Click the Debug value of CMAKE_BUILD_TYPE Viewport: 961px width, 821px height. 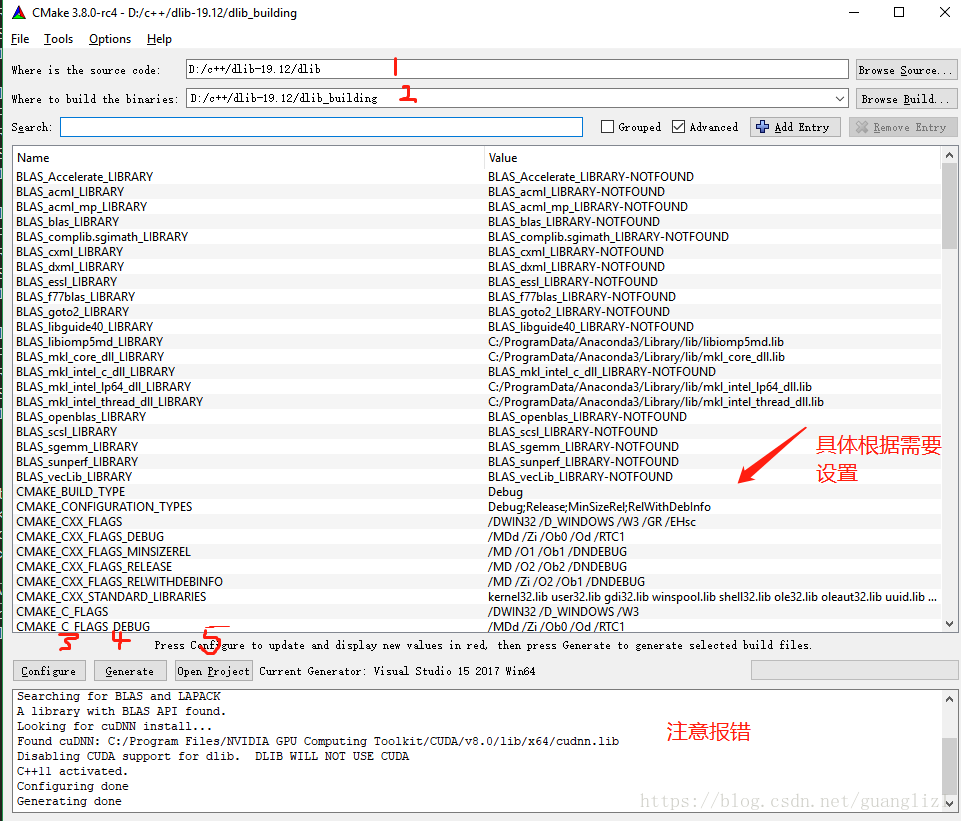coord(506,492)
